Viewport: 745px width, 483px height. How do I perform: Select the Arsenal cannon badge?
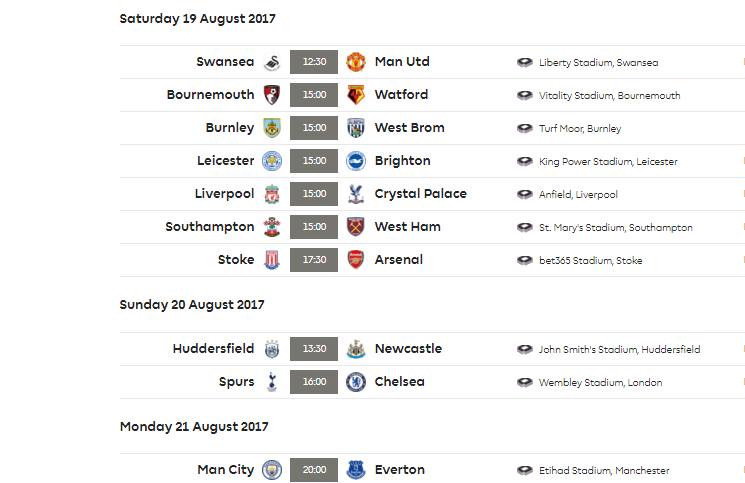[355, 260]
